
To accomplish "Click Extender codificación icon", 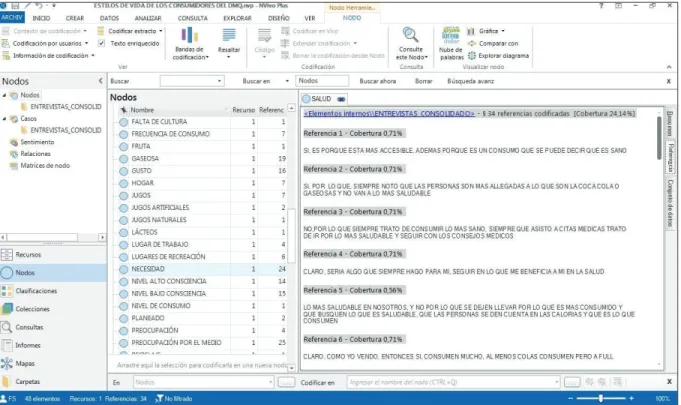I will tap(285, 43).
